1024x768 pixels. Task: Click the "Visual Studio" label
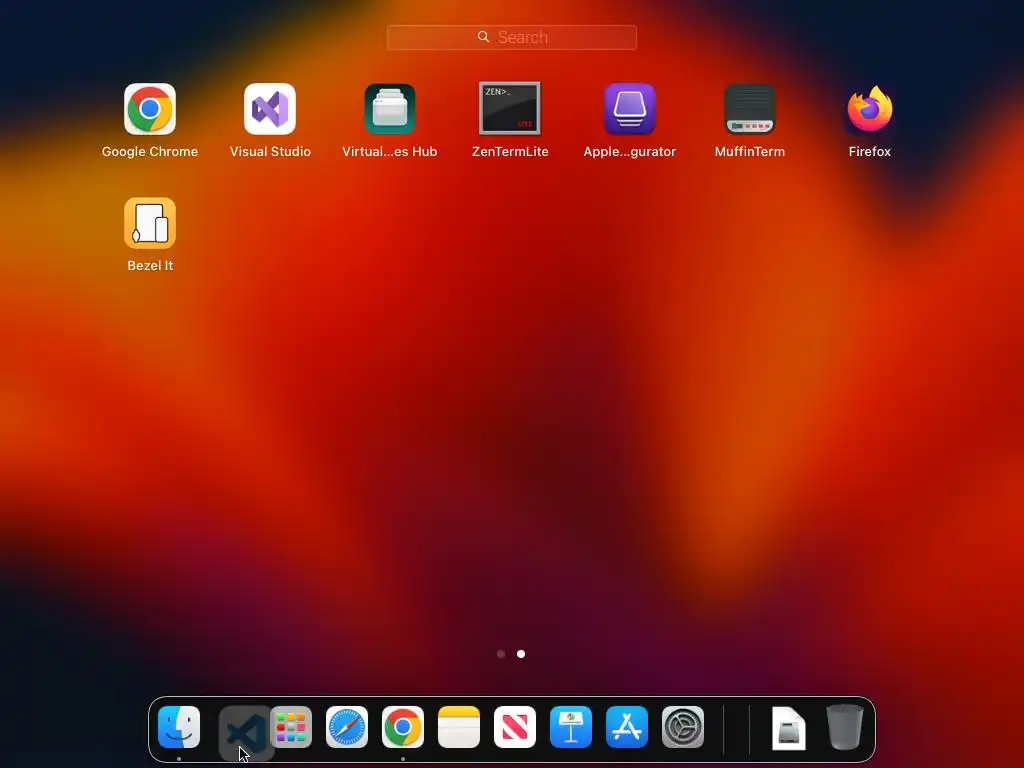270,152
